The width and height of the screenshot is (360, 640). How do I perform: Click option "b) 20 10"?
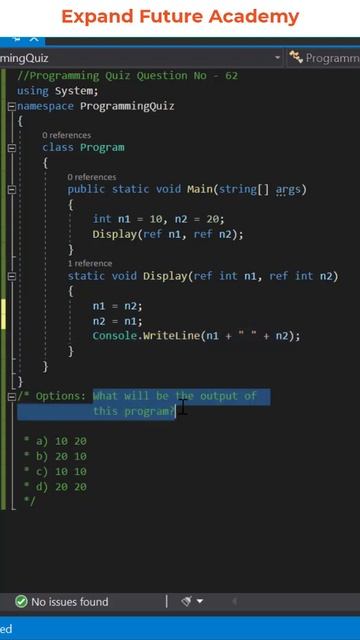coord(61,456)
